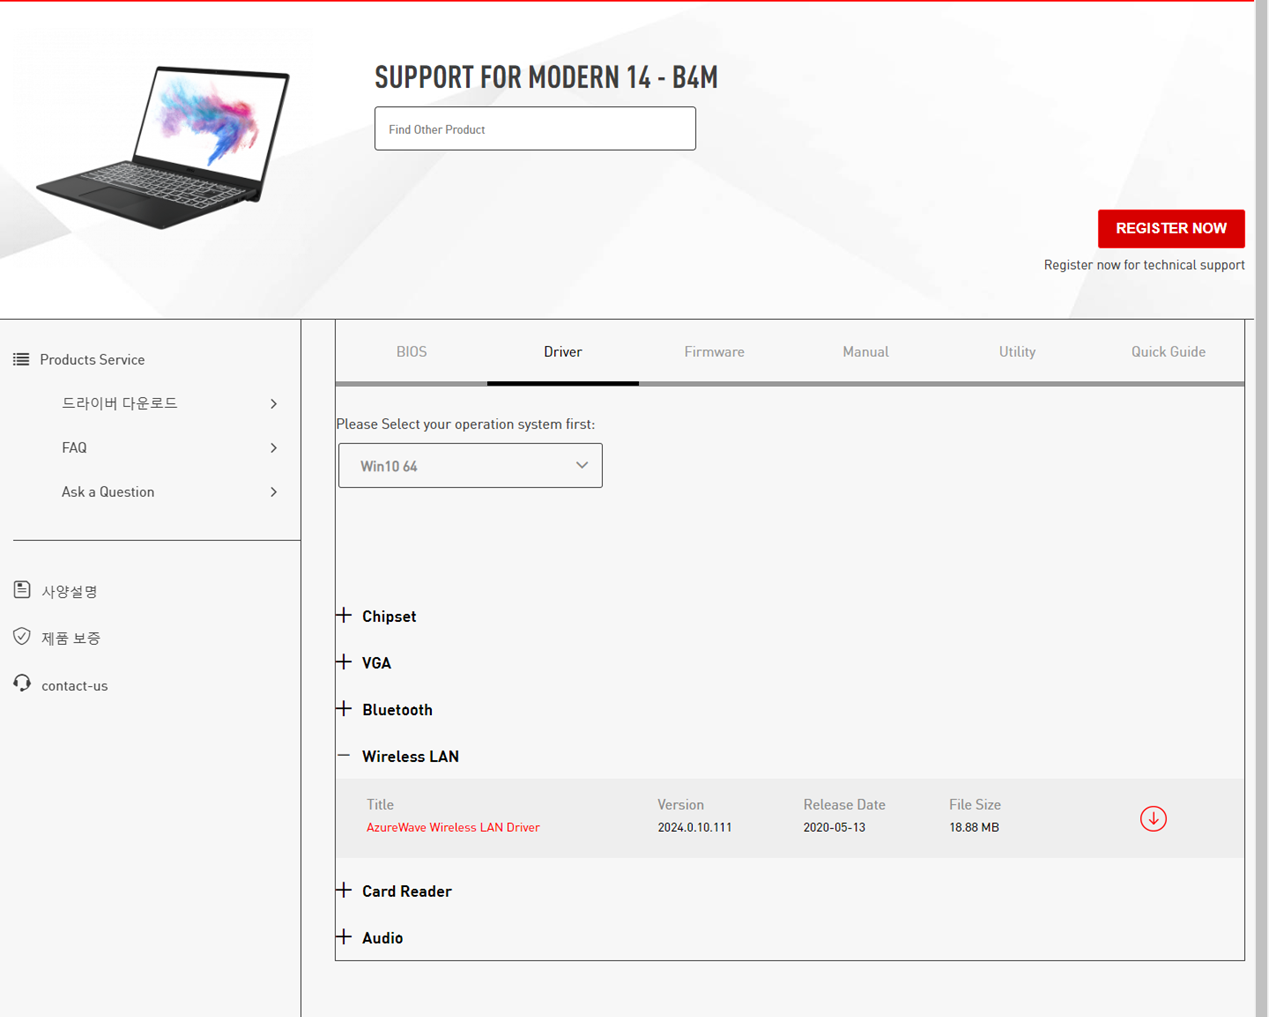Click the file size 18.88 MB
This screenshot has width=1269, height=1017.
tap(974, 828)
